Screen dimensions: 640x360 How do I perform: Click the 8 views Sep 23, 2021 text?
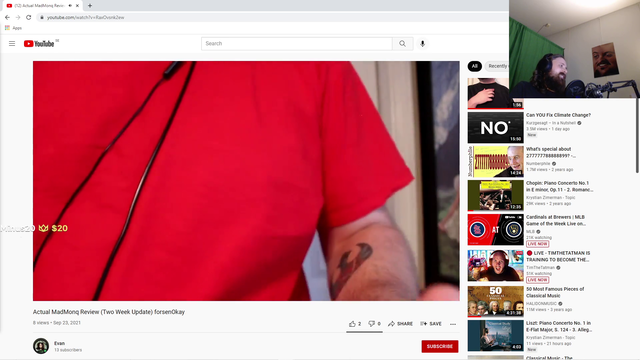click(57, 323)
